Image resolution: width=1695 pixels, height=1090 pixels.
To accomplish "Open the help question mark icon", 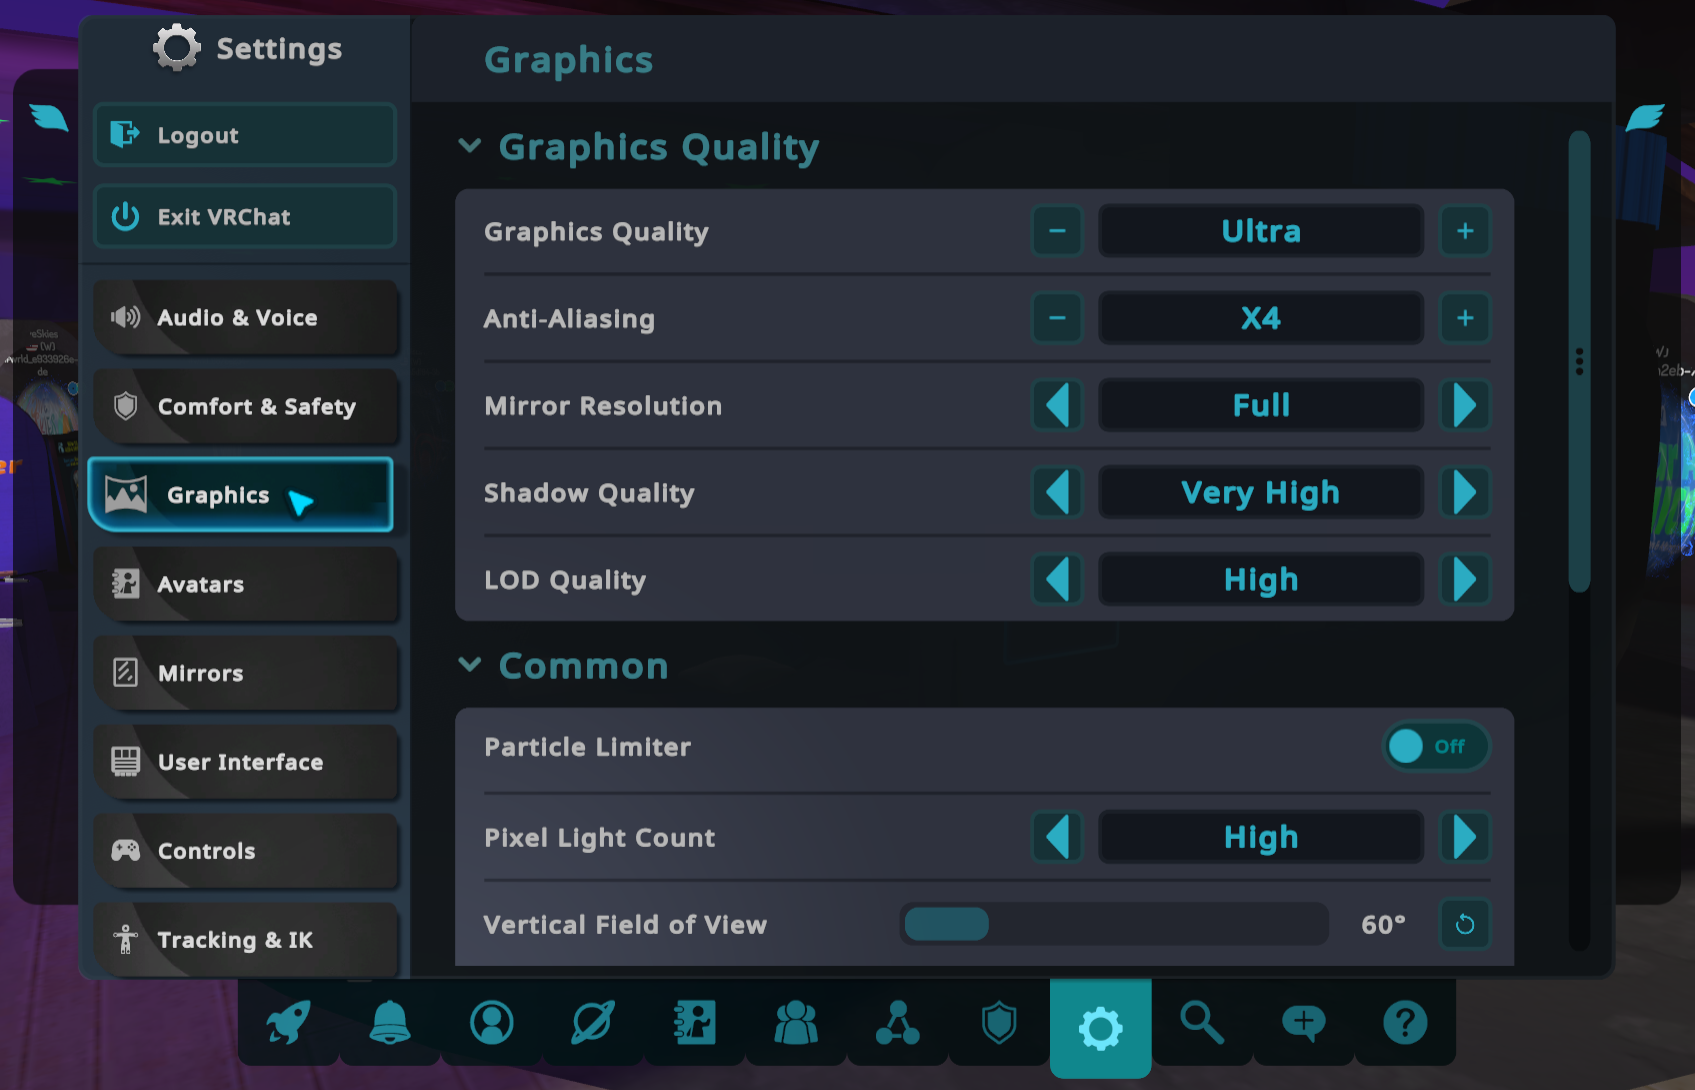I will [1404, 1022].
